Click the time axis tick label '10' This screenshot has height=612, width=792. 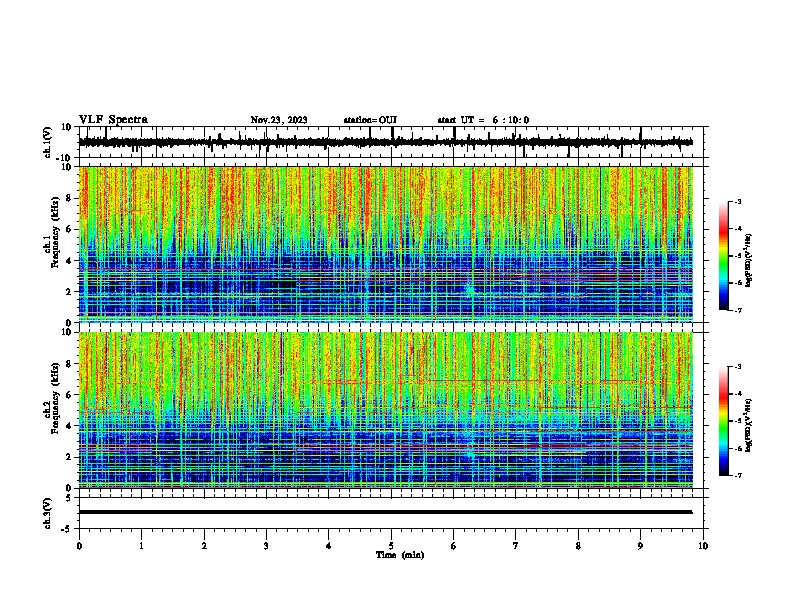[x=703, y=546]
